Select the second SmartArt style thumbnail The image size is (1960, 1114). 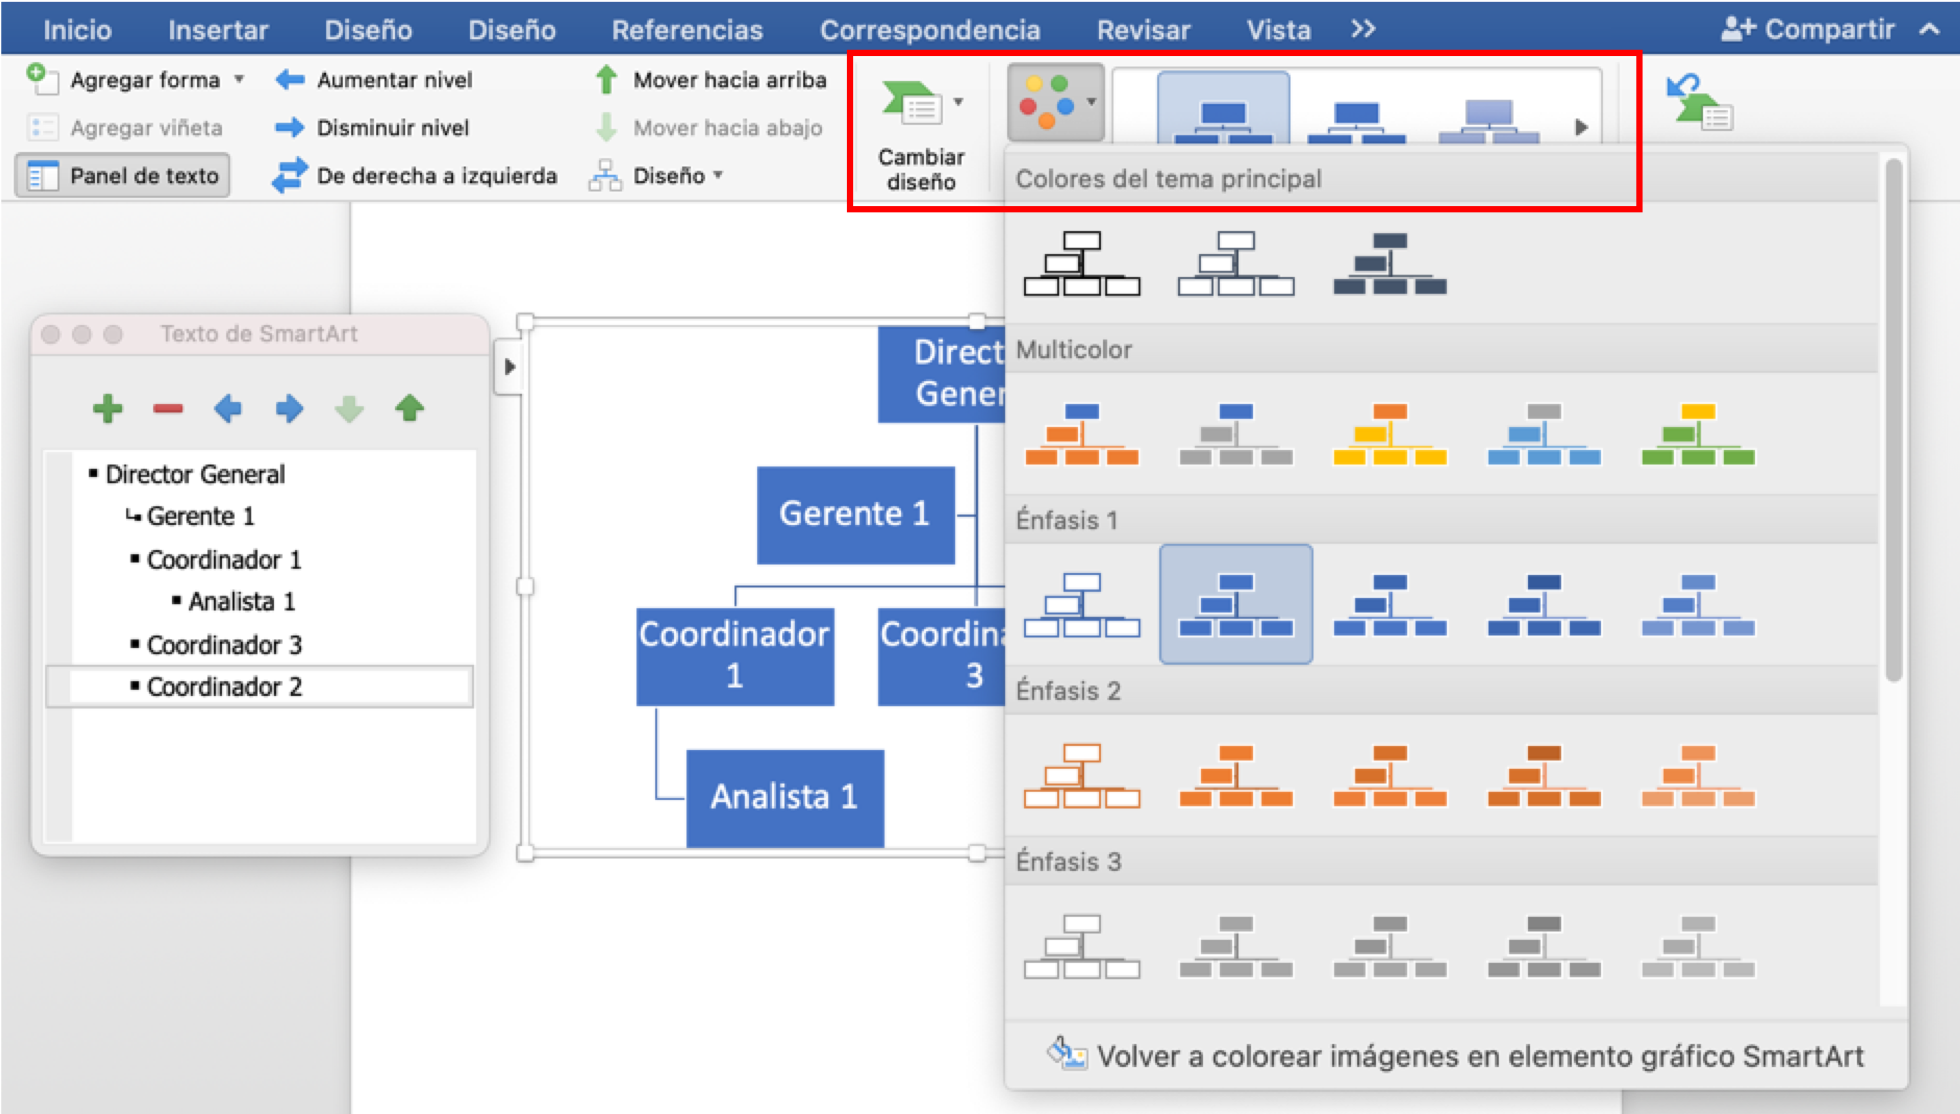[x=1356, y=120]
